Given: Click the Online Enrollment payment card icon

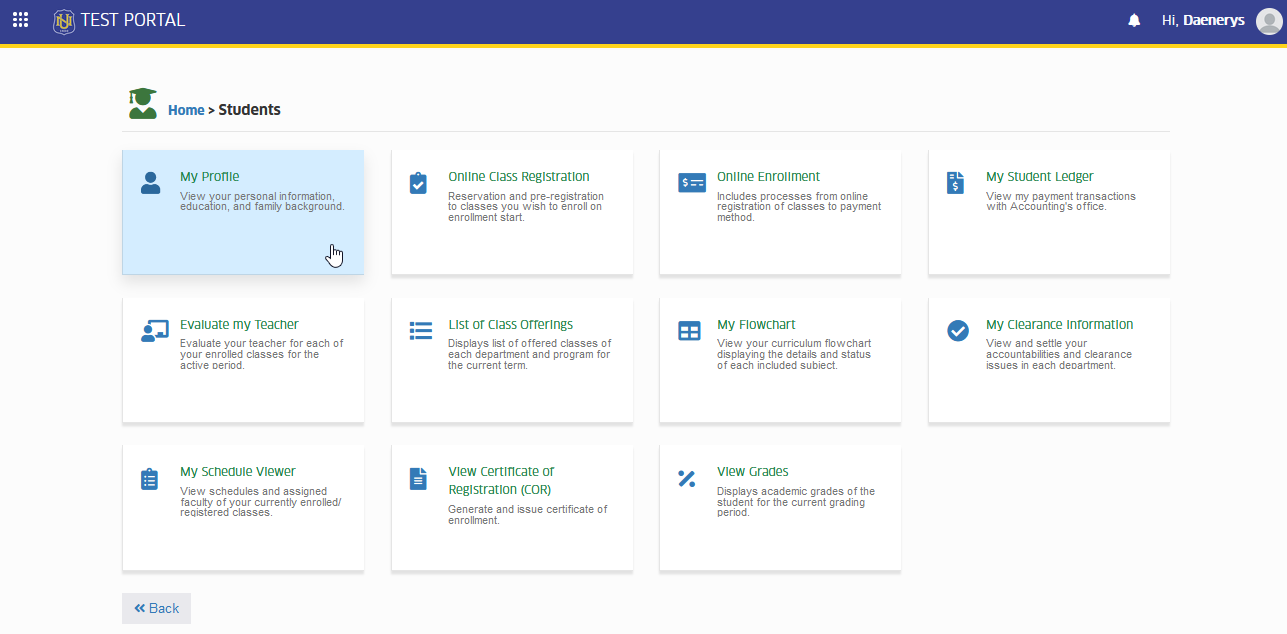Looking at the screenshot, I should (x=692, y=183).
